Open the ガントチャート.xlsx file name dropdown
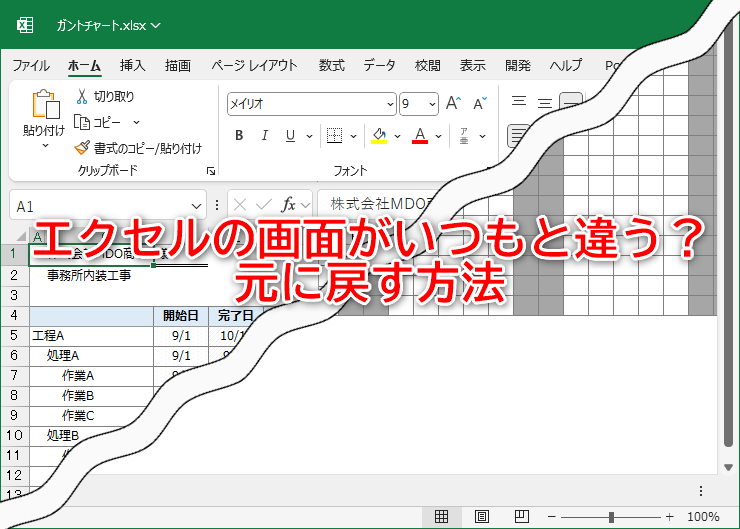 [x=109, y=25]
